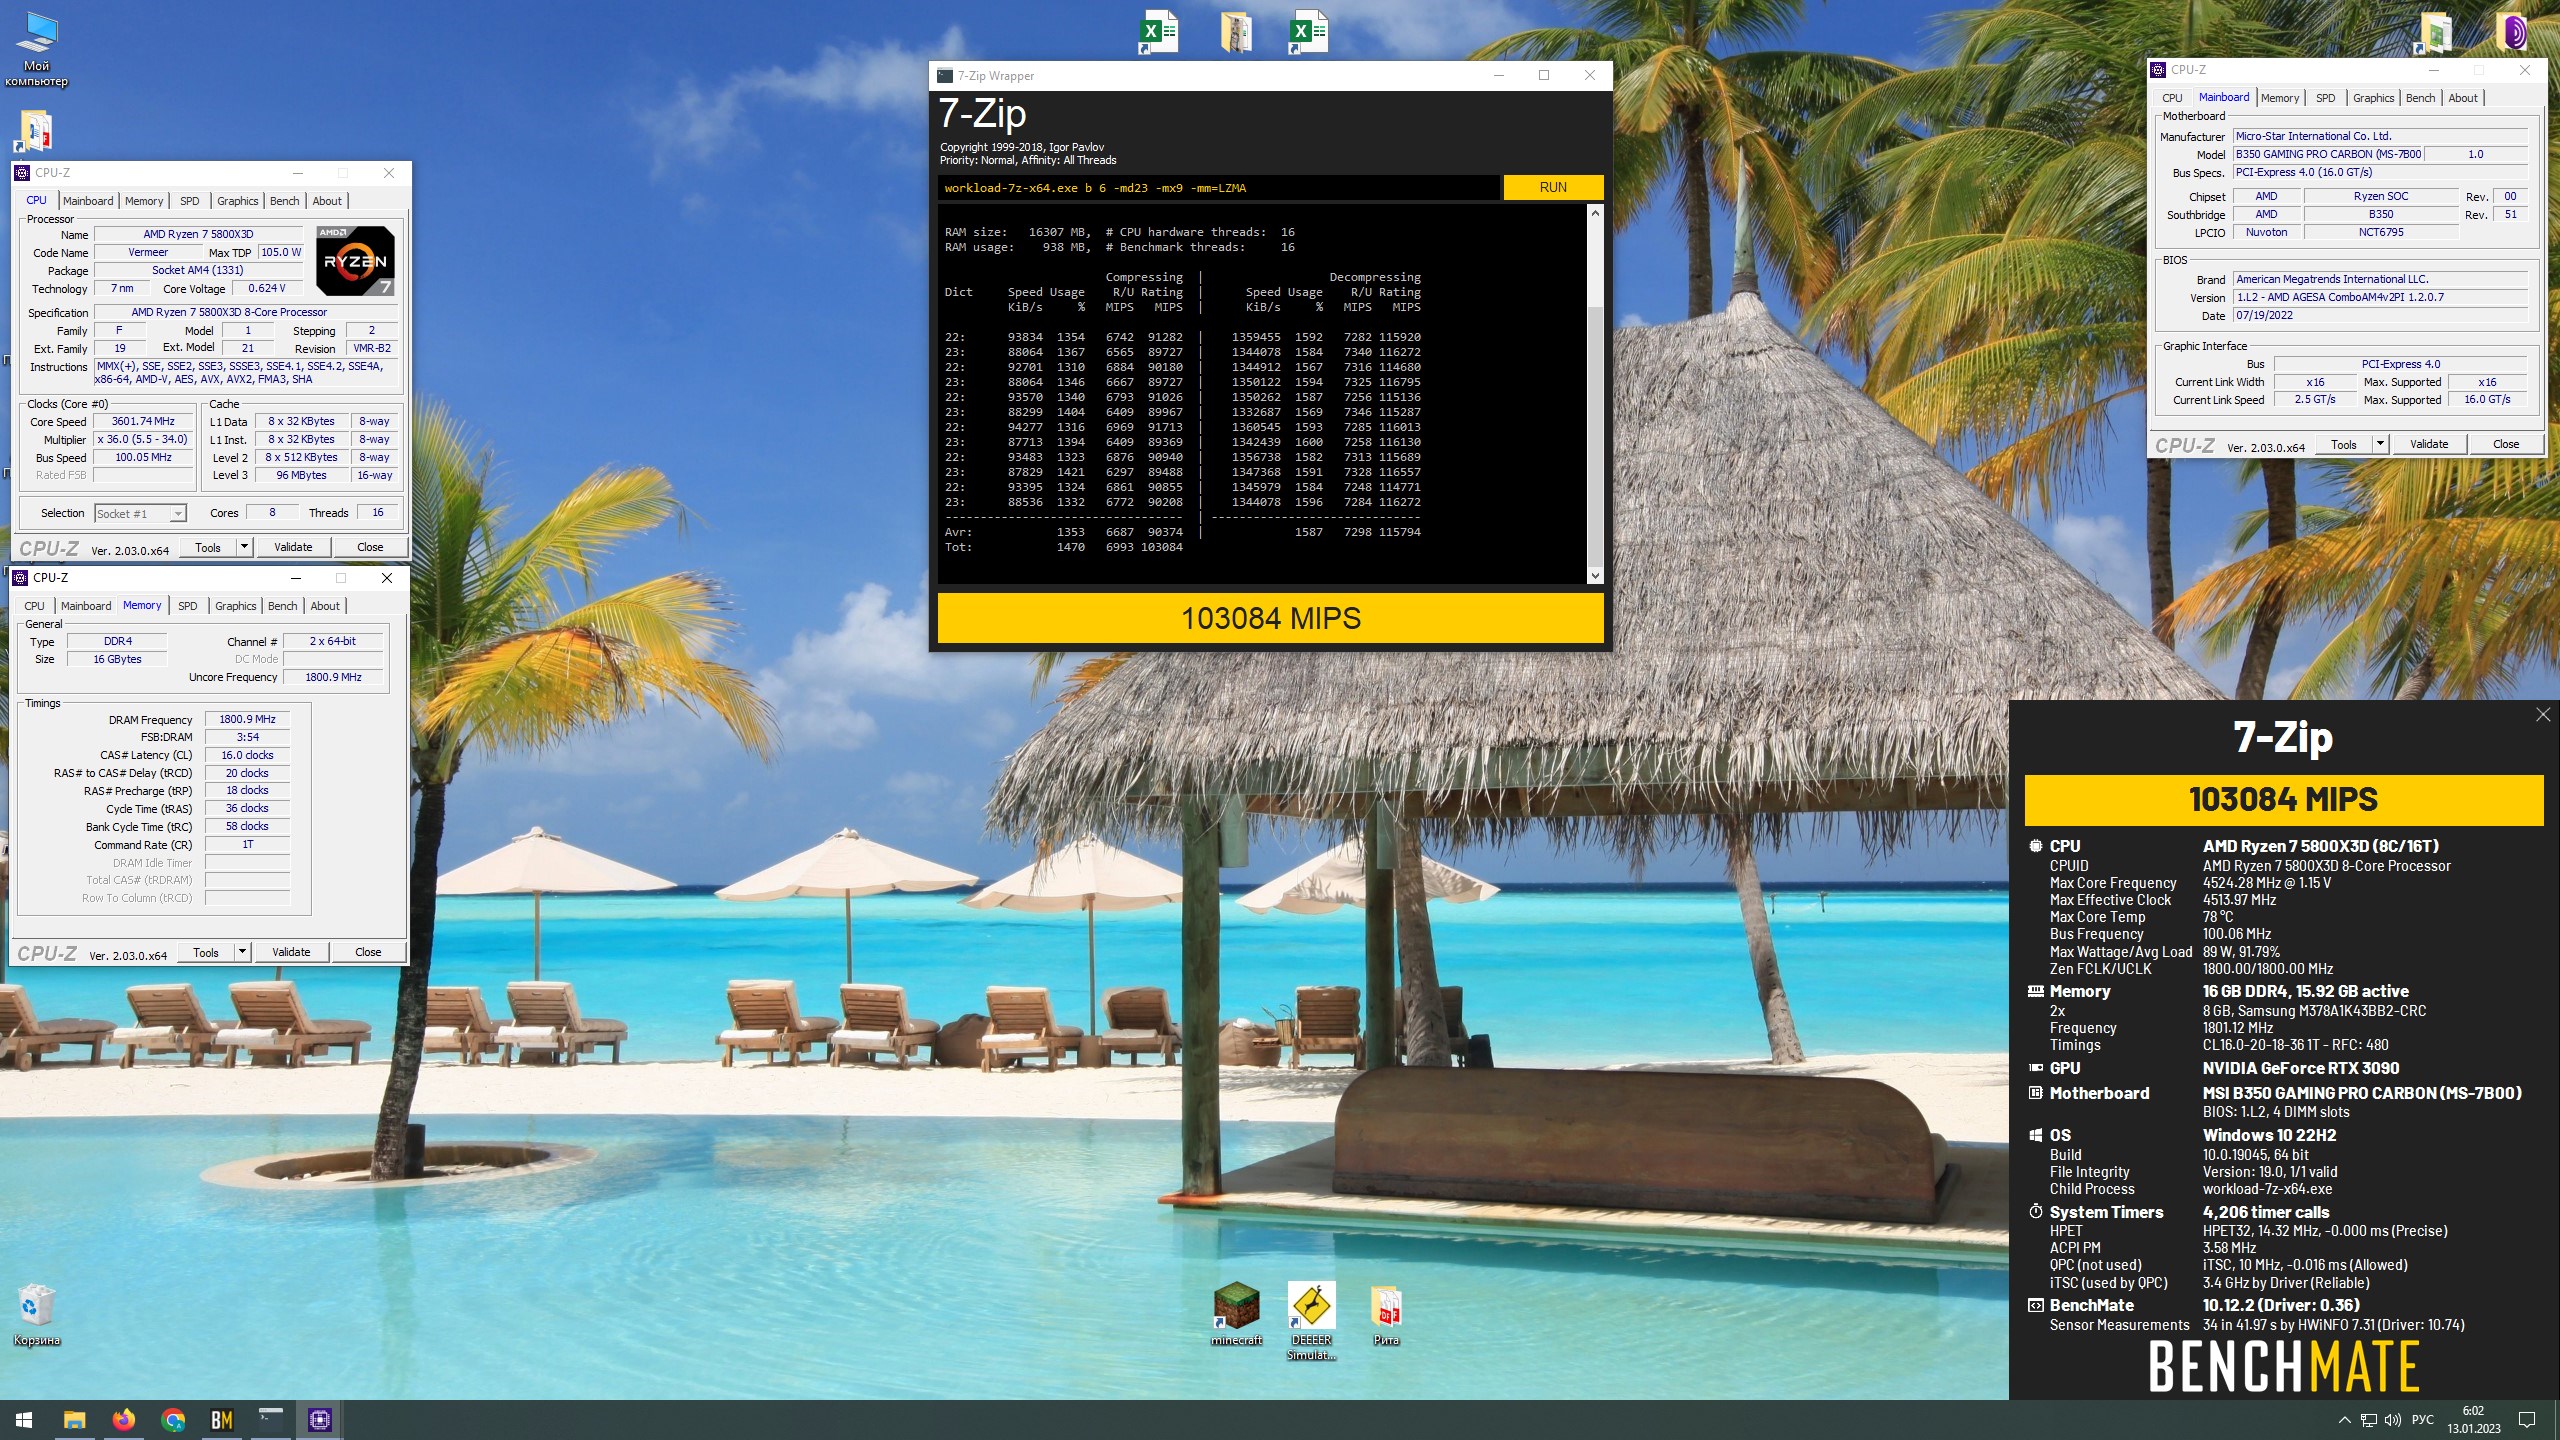Open the archive file between Excel icons
The height and width of the screenshot is (1440, 2560).
coord(1236,31)
